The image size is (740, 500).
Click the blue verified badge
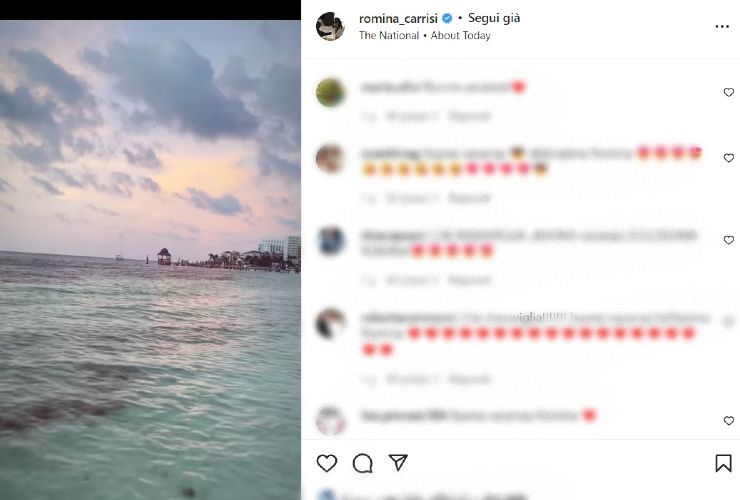[x=448, y=18]
